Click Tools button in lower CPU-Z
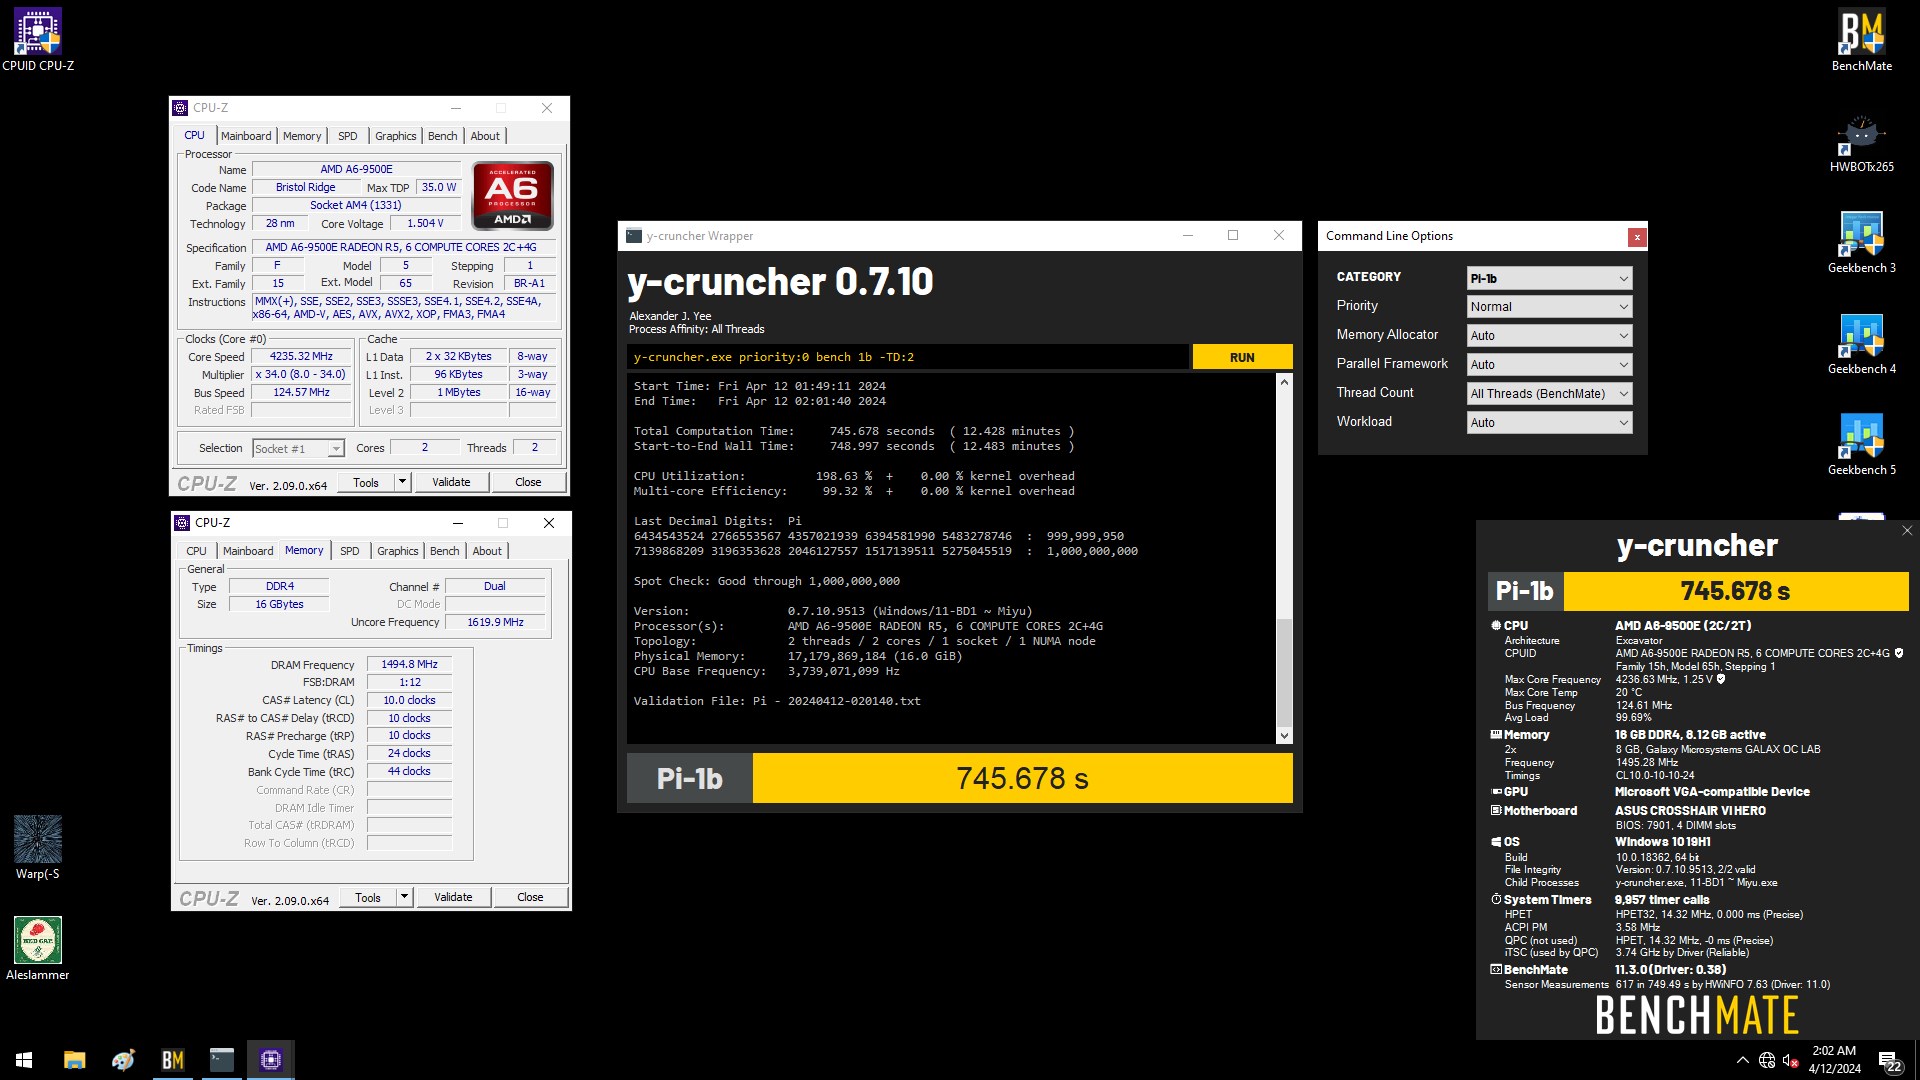This screenshot has height=1080, width=1920. coord(368,897)
